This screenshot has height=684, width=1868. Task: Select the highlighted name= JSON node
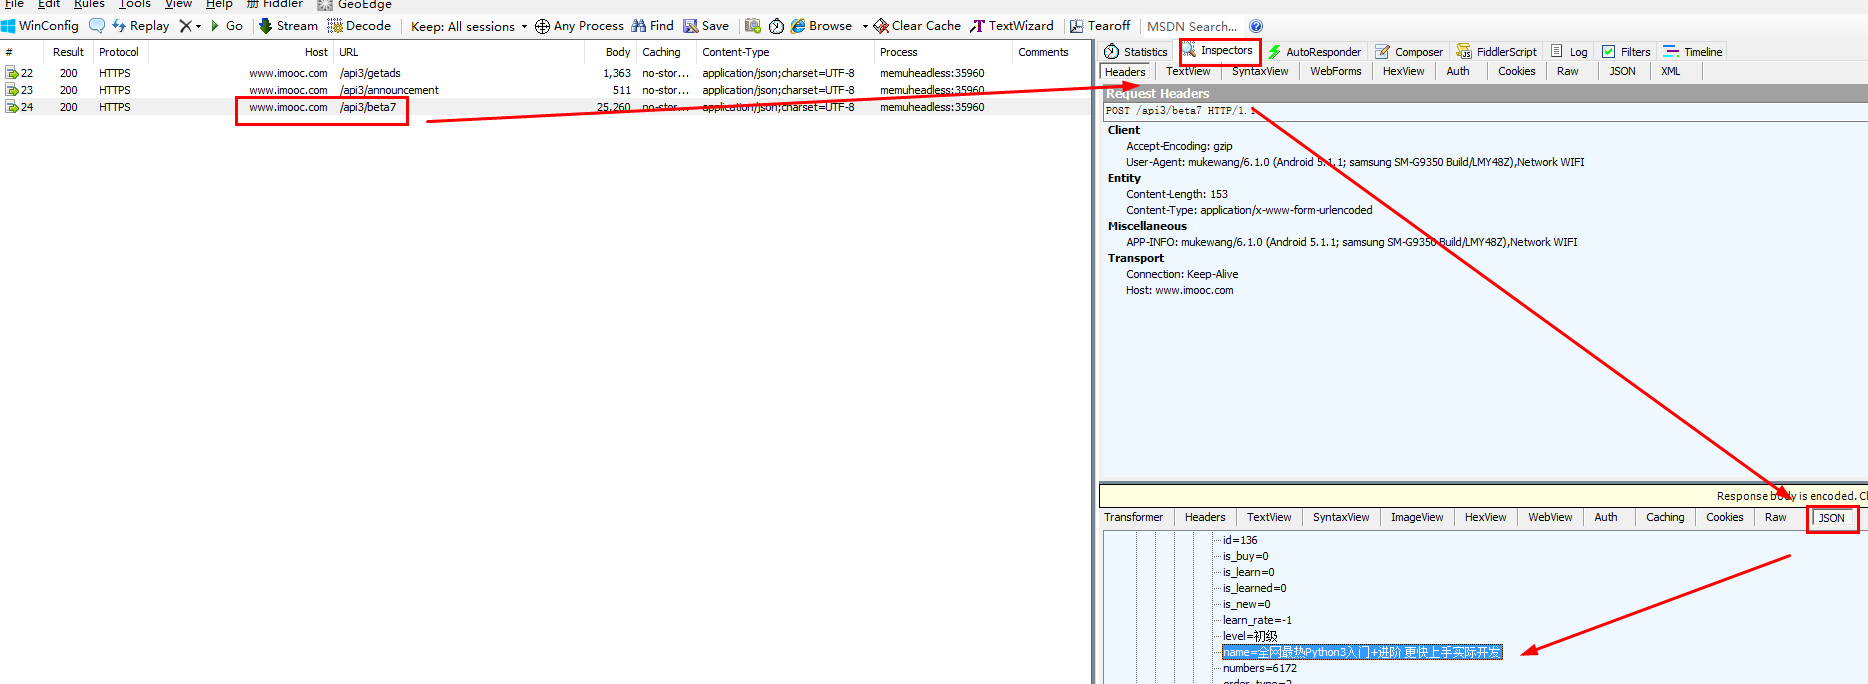point(1361,652)
